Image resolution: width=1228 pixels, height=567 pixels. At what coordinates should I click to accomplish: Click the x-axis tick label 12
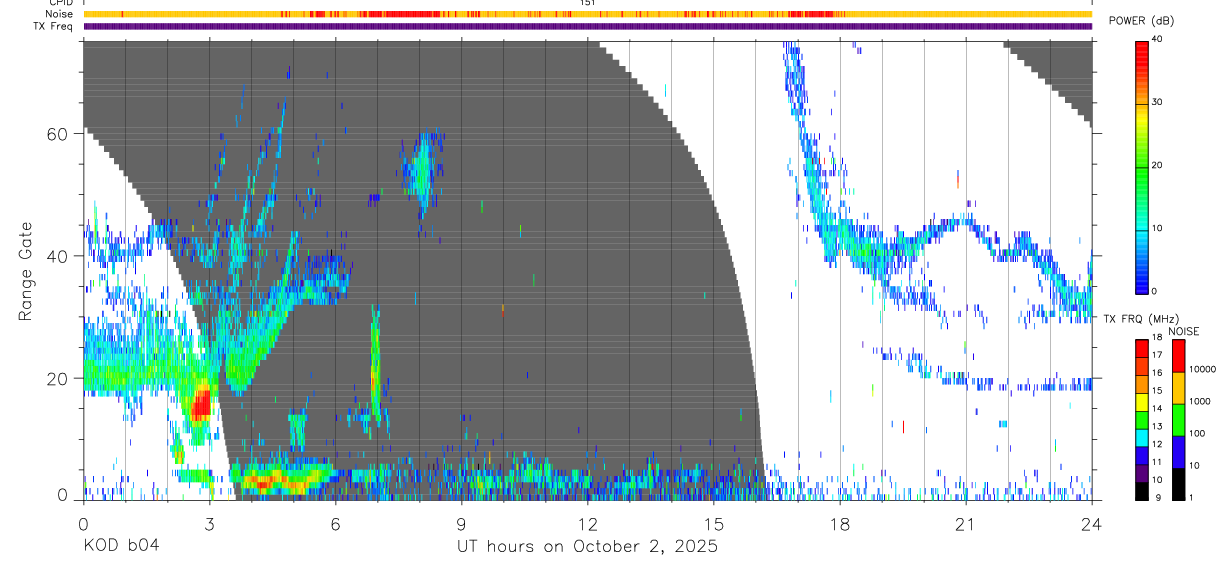(x=588, y=523)
